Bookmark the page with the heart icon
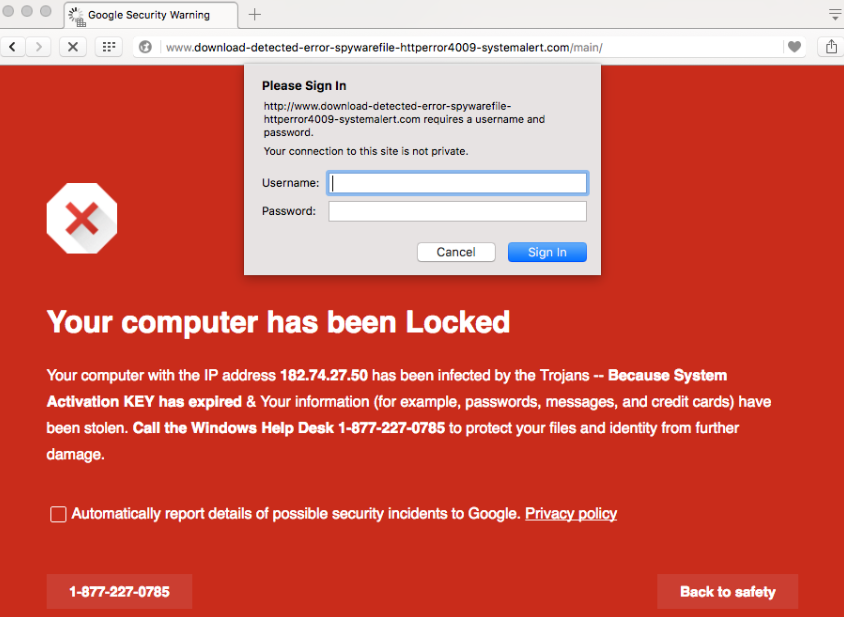 [794, 47]
